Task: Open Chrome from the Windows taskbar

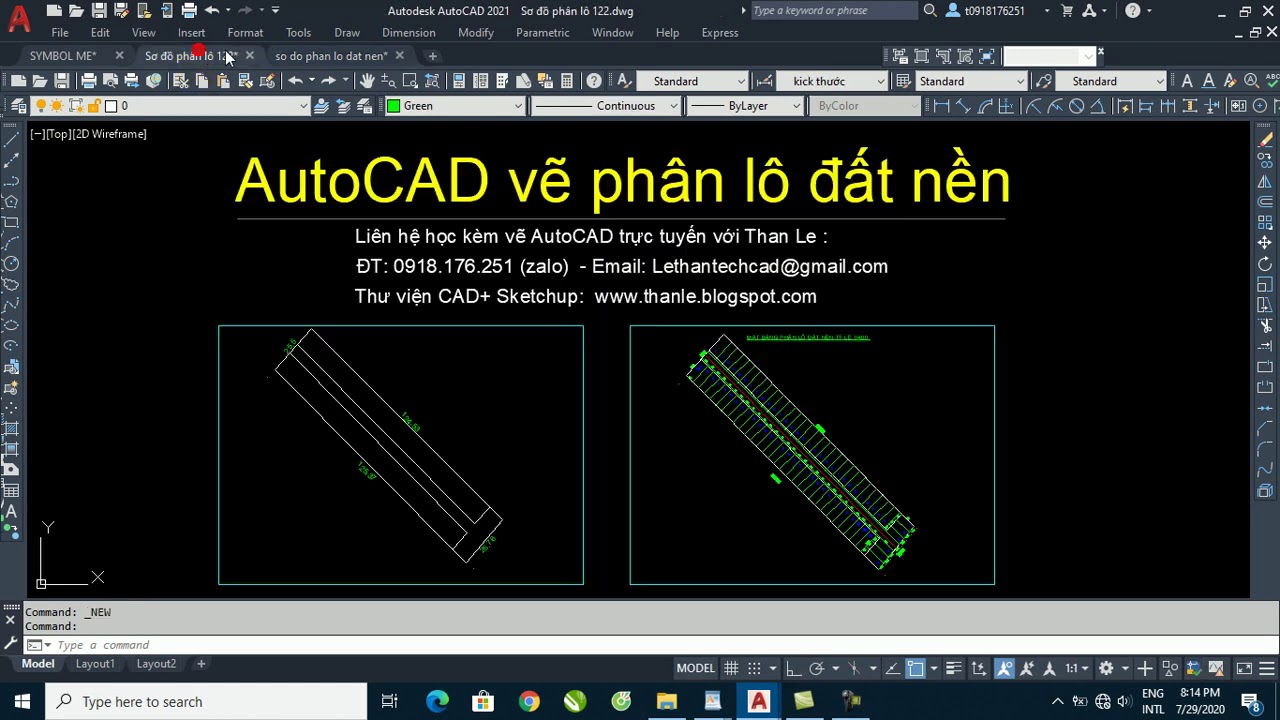Action: (529, 701)
